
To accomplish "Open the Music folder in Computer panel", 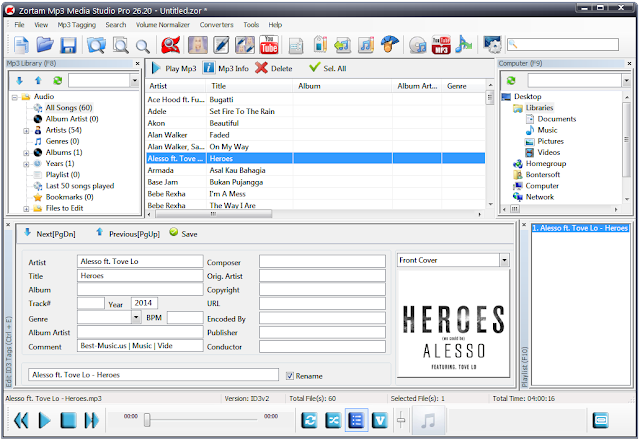I will 547,130.
